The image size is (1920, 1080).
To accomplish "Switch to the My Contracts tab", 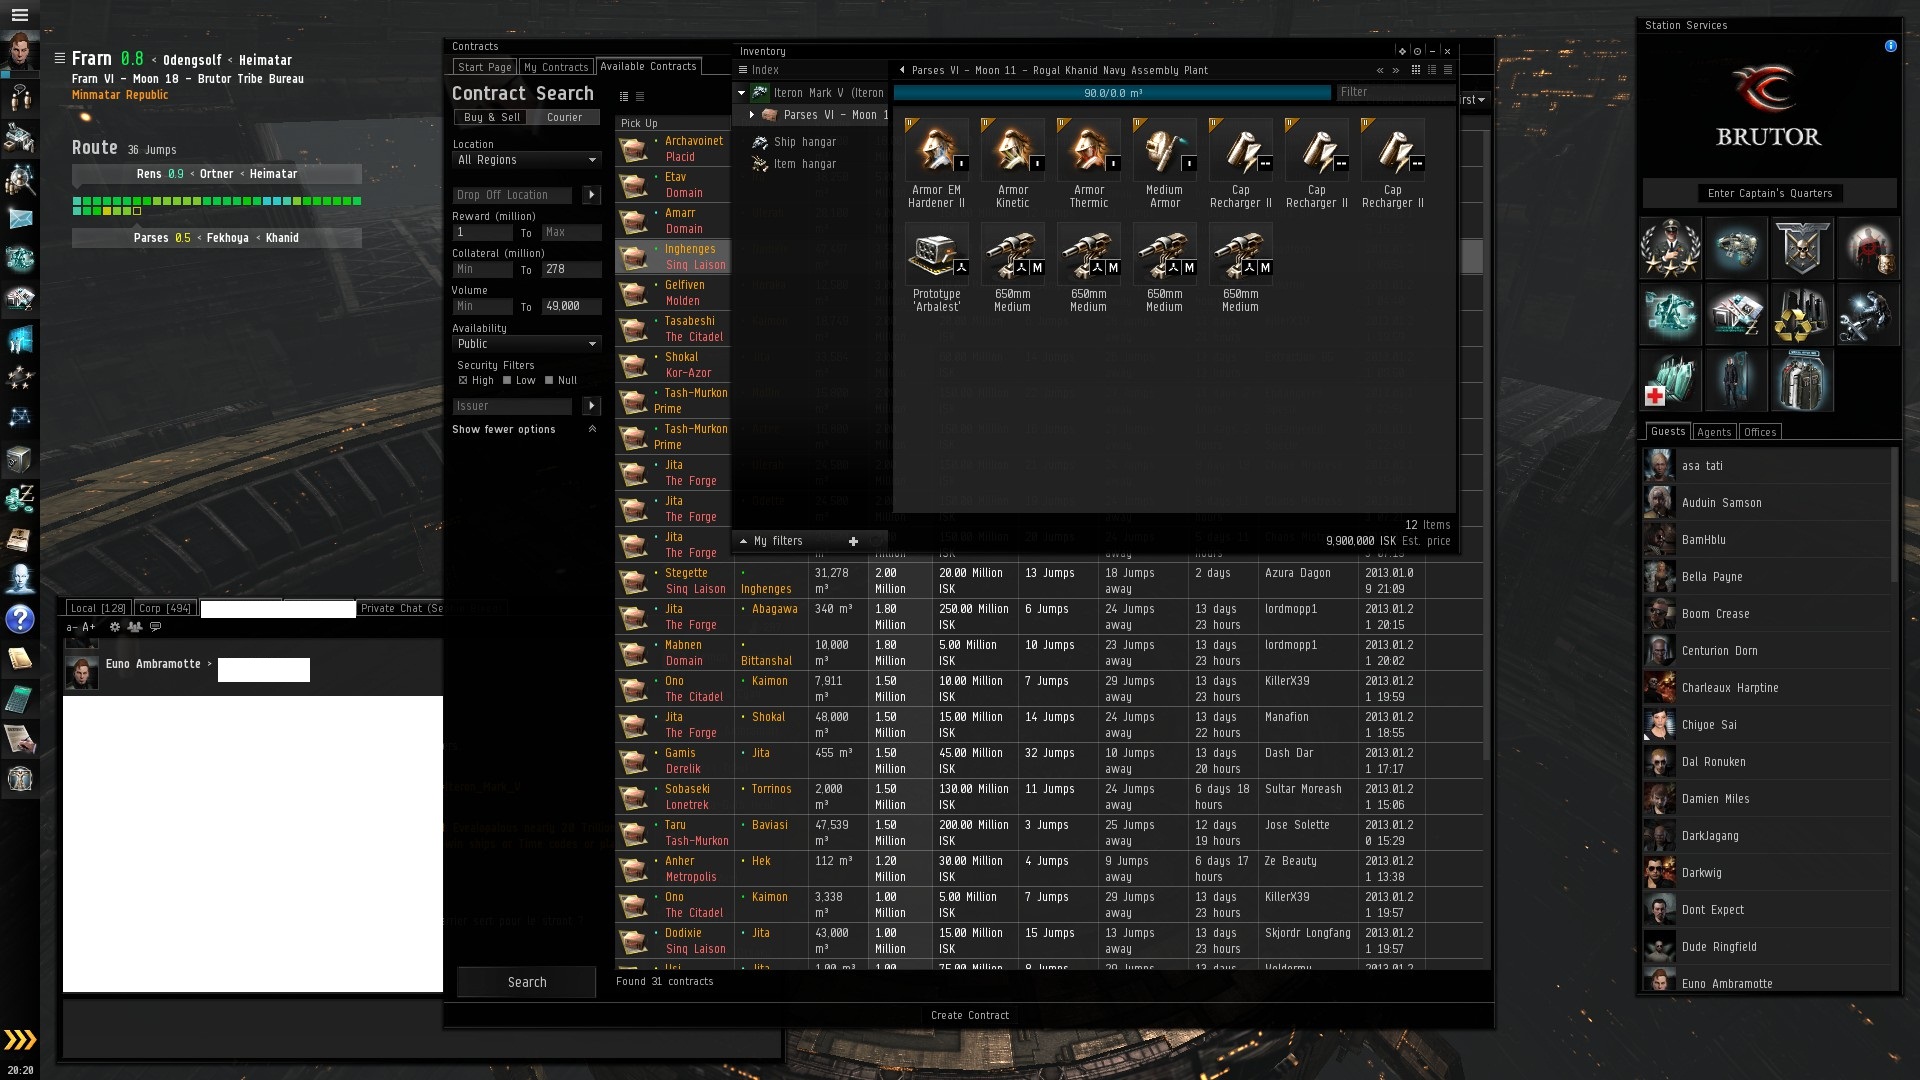I will click(556, 67).
